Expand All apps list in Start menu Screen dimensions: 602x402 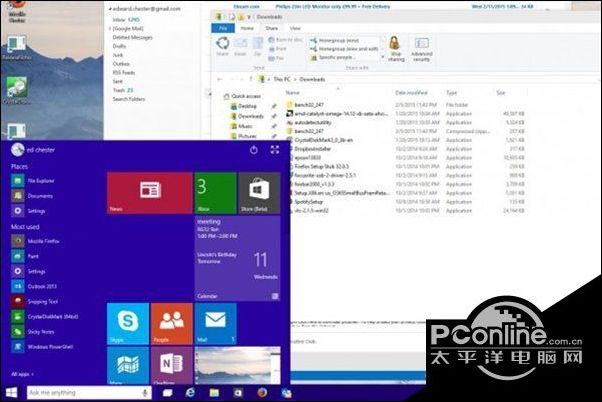click(x=20, y=374)
